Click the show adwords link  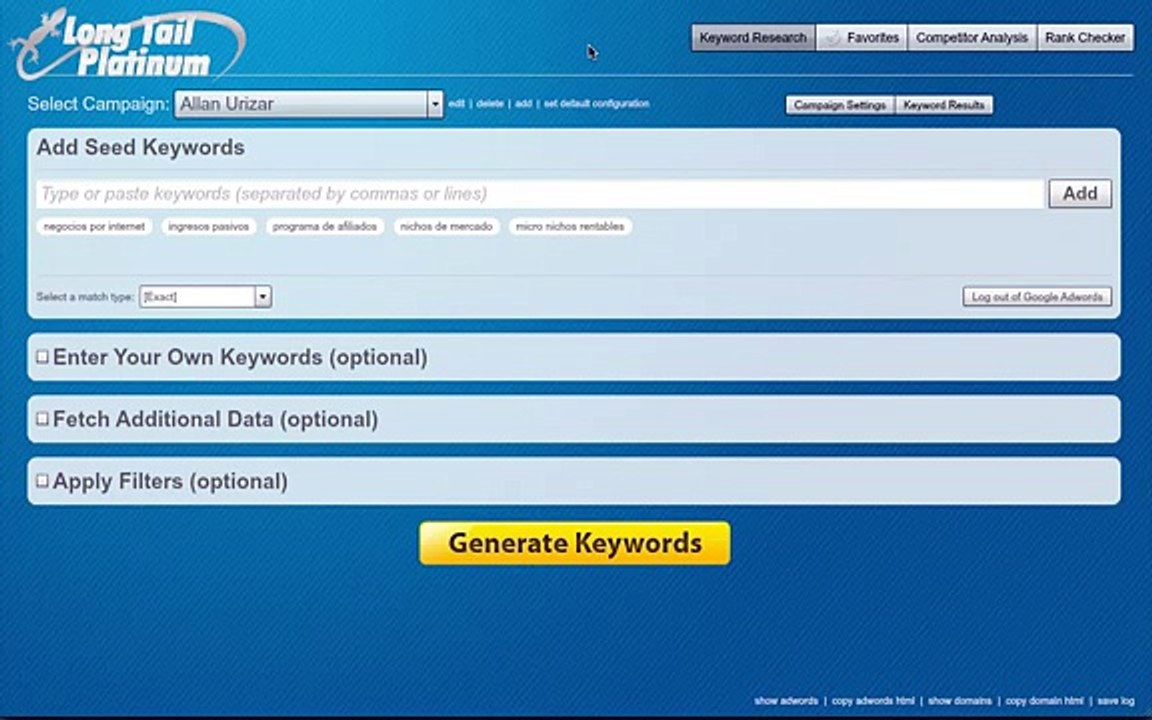point(785,701)
